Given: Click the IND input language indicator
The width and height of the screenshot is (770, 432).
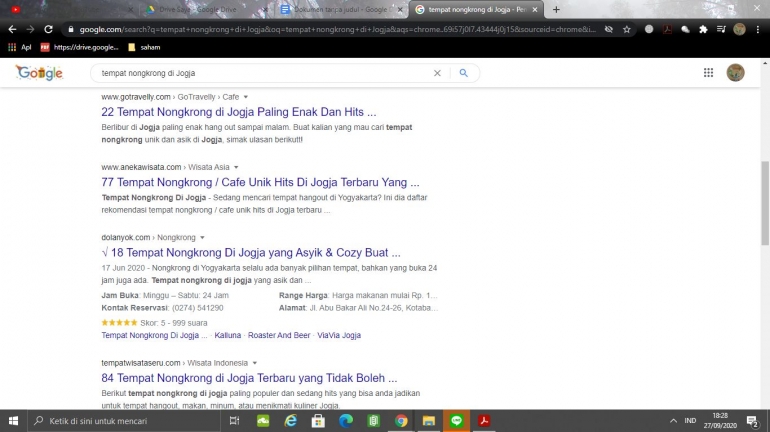Looking at the screenshot, I should 690,421.
